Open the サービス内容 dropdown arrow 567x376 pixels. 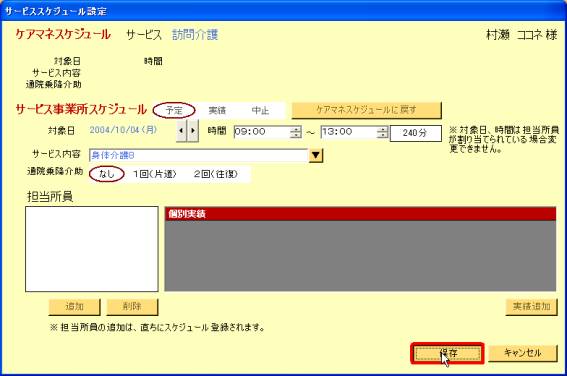pos(316,155)
